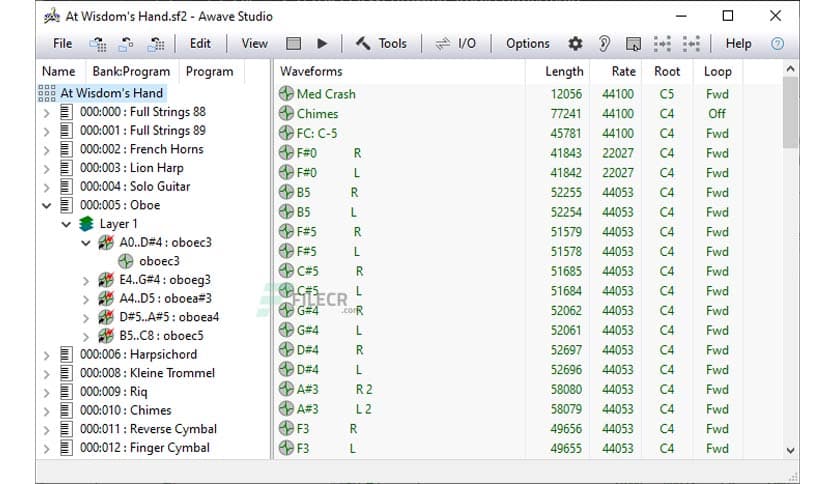The height and width of the screenshot is (484, 836).
Task: Click the waveform list scroll up arrow
Action: (790, 69)
